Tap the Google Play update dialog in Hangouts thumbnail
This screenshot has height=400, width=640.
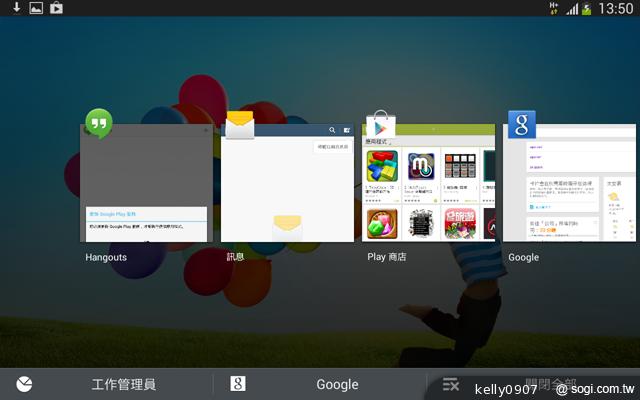click(147, 224)
